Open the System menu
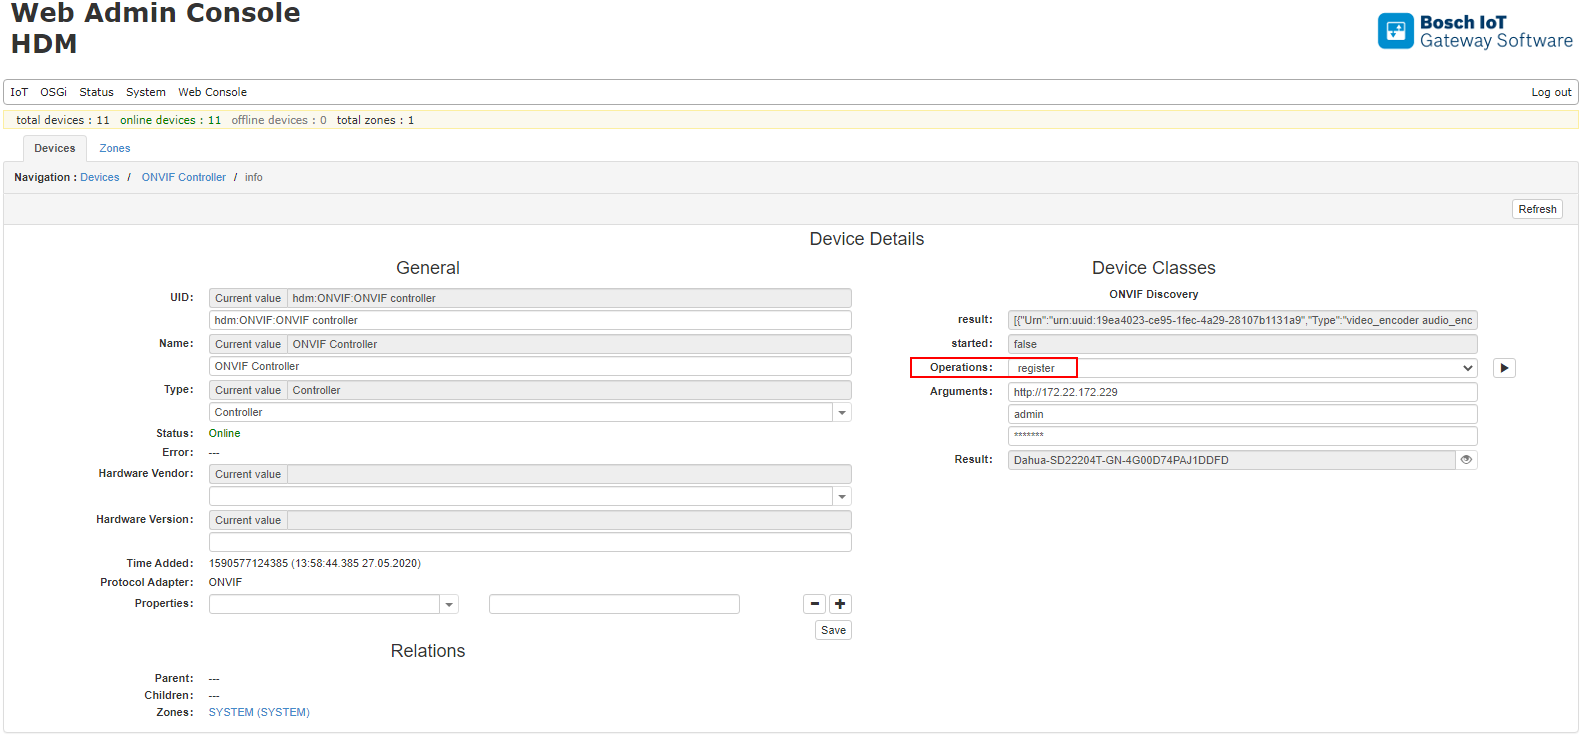This screenshot has width=1584, height=738. pos(146,92)
